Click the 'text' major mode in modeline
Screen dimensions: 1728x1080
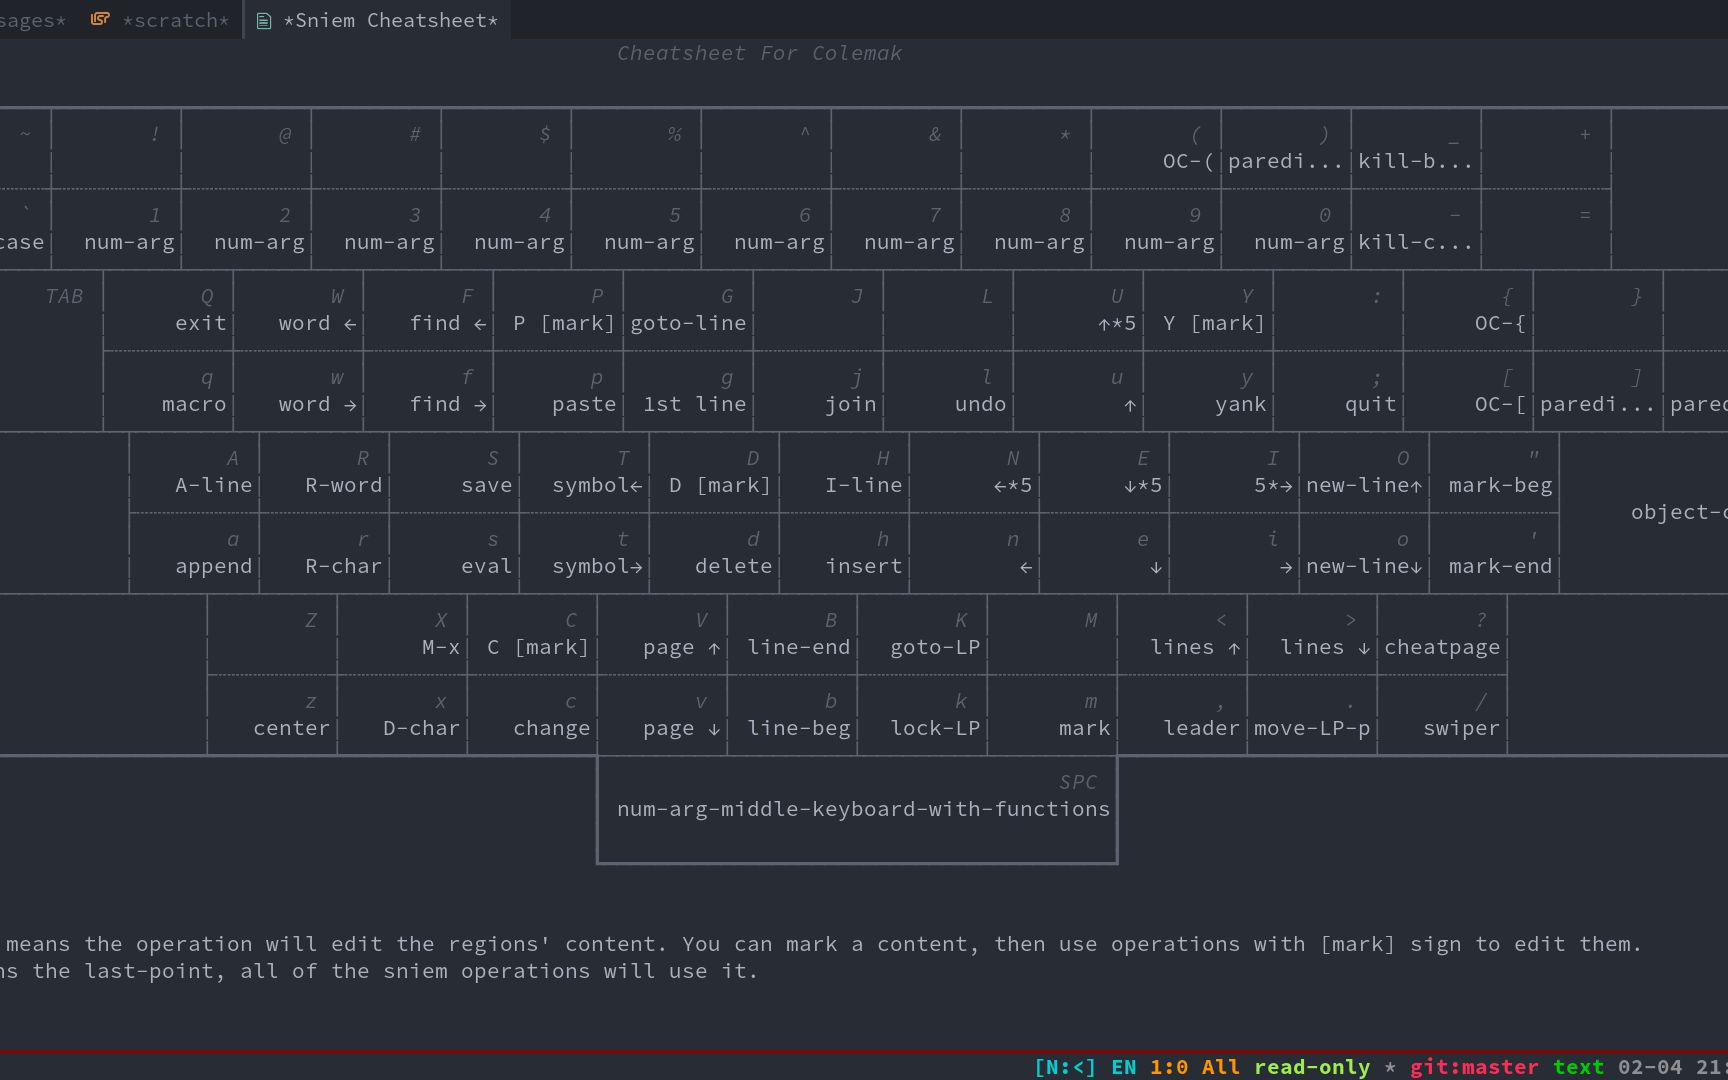pyautogui.click(x=1579, y=1067)
